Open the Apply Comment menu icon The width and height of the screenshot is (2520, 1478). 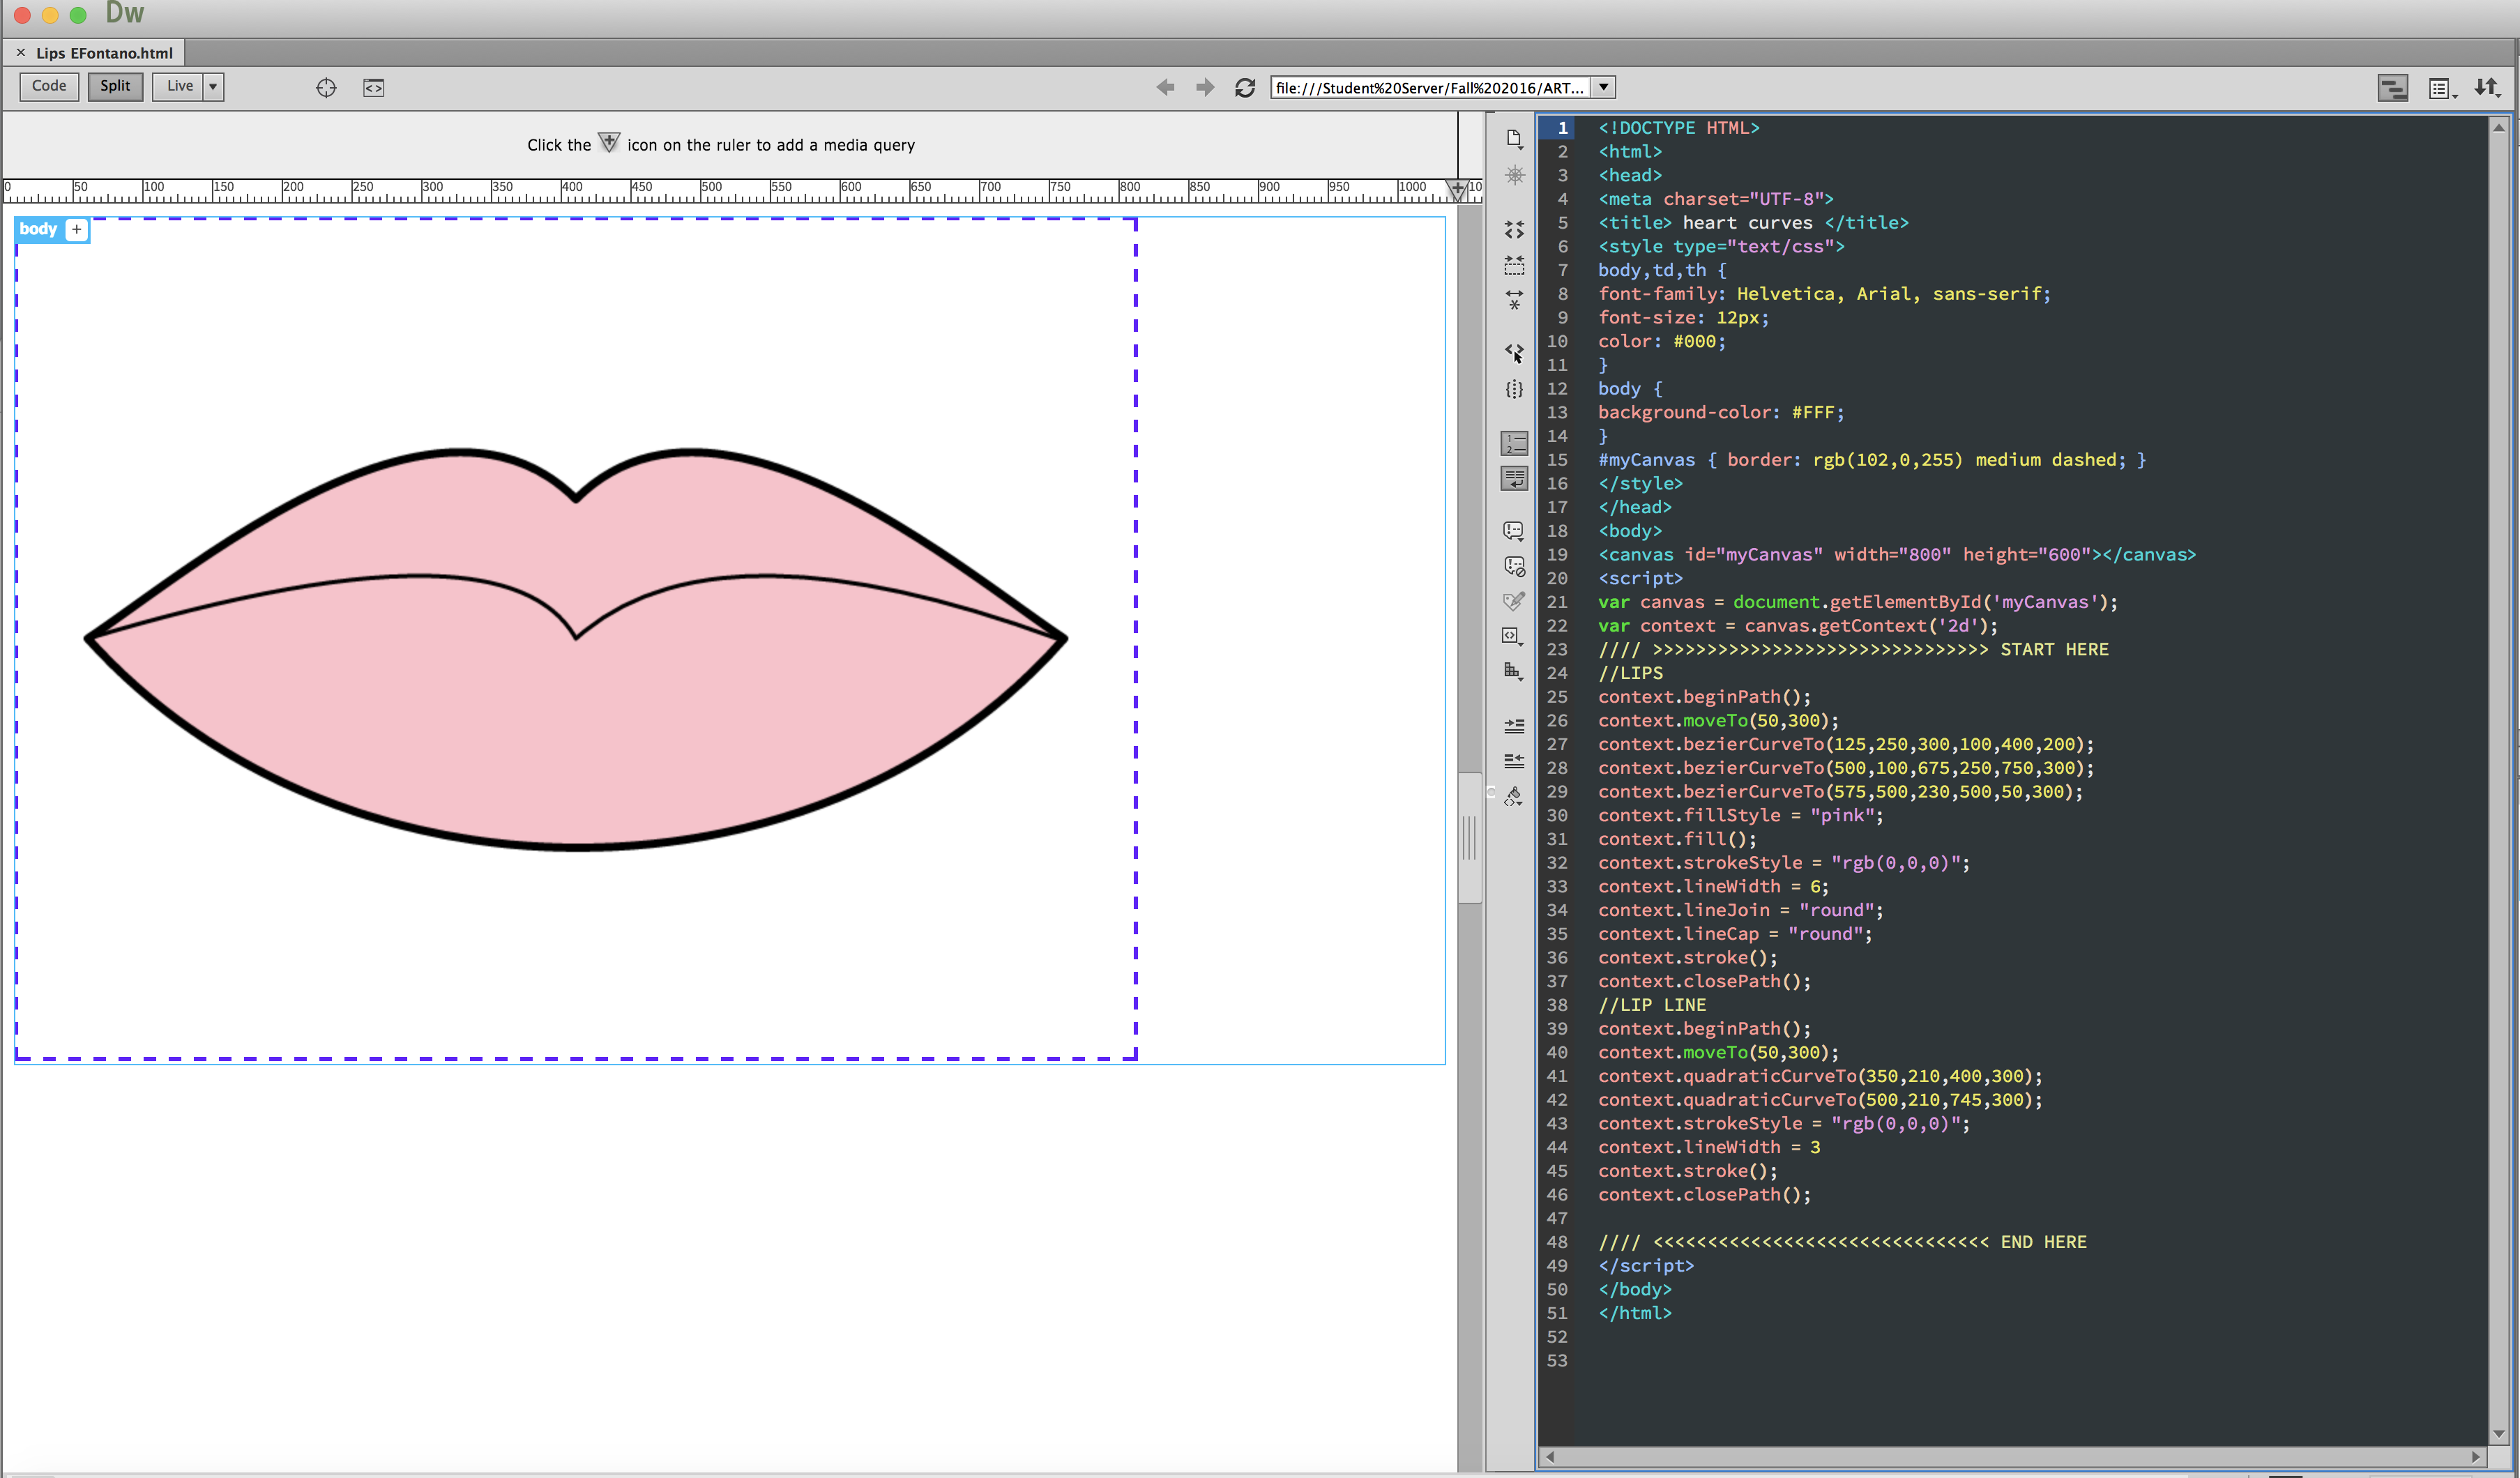click(1514, 531)
